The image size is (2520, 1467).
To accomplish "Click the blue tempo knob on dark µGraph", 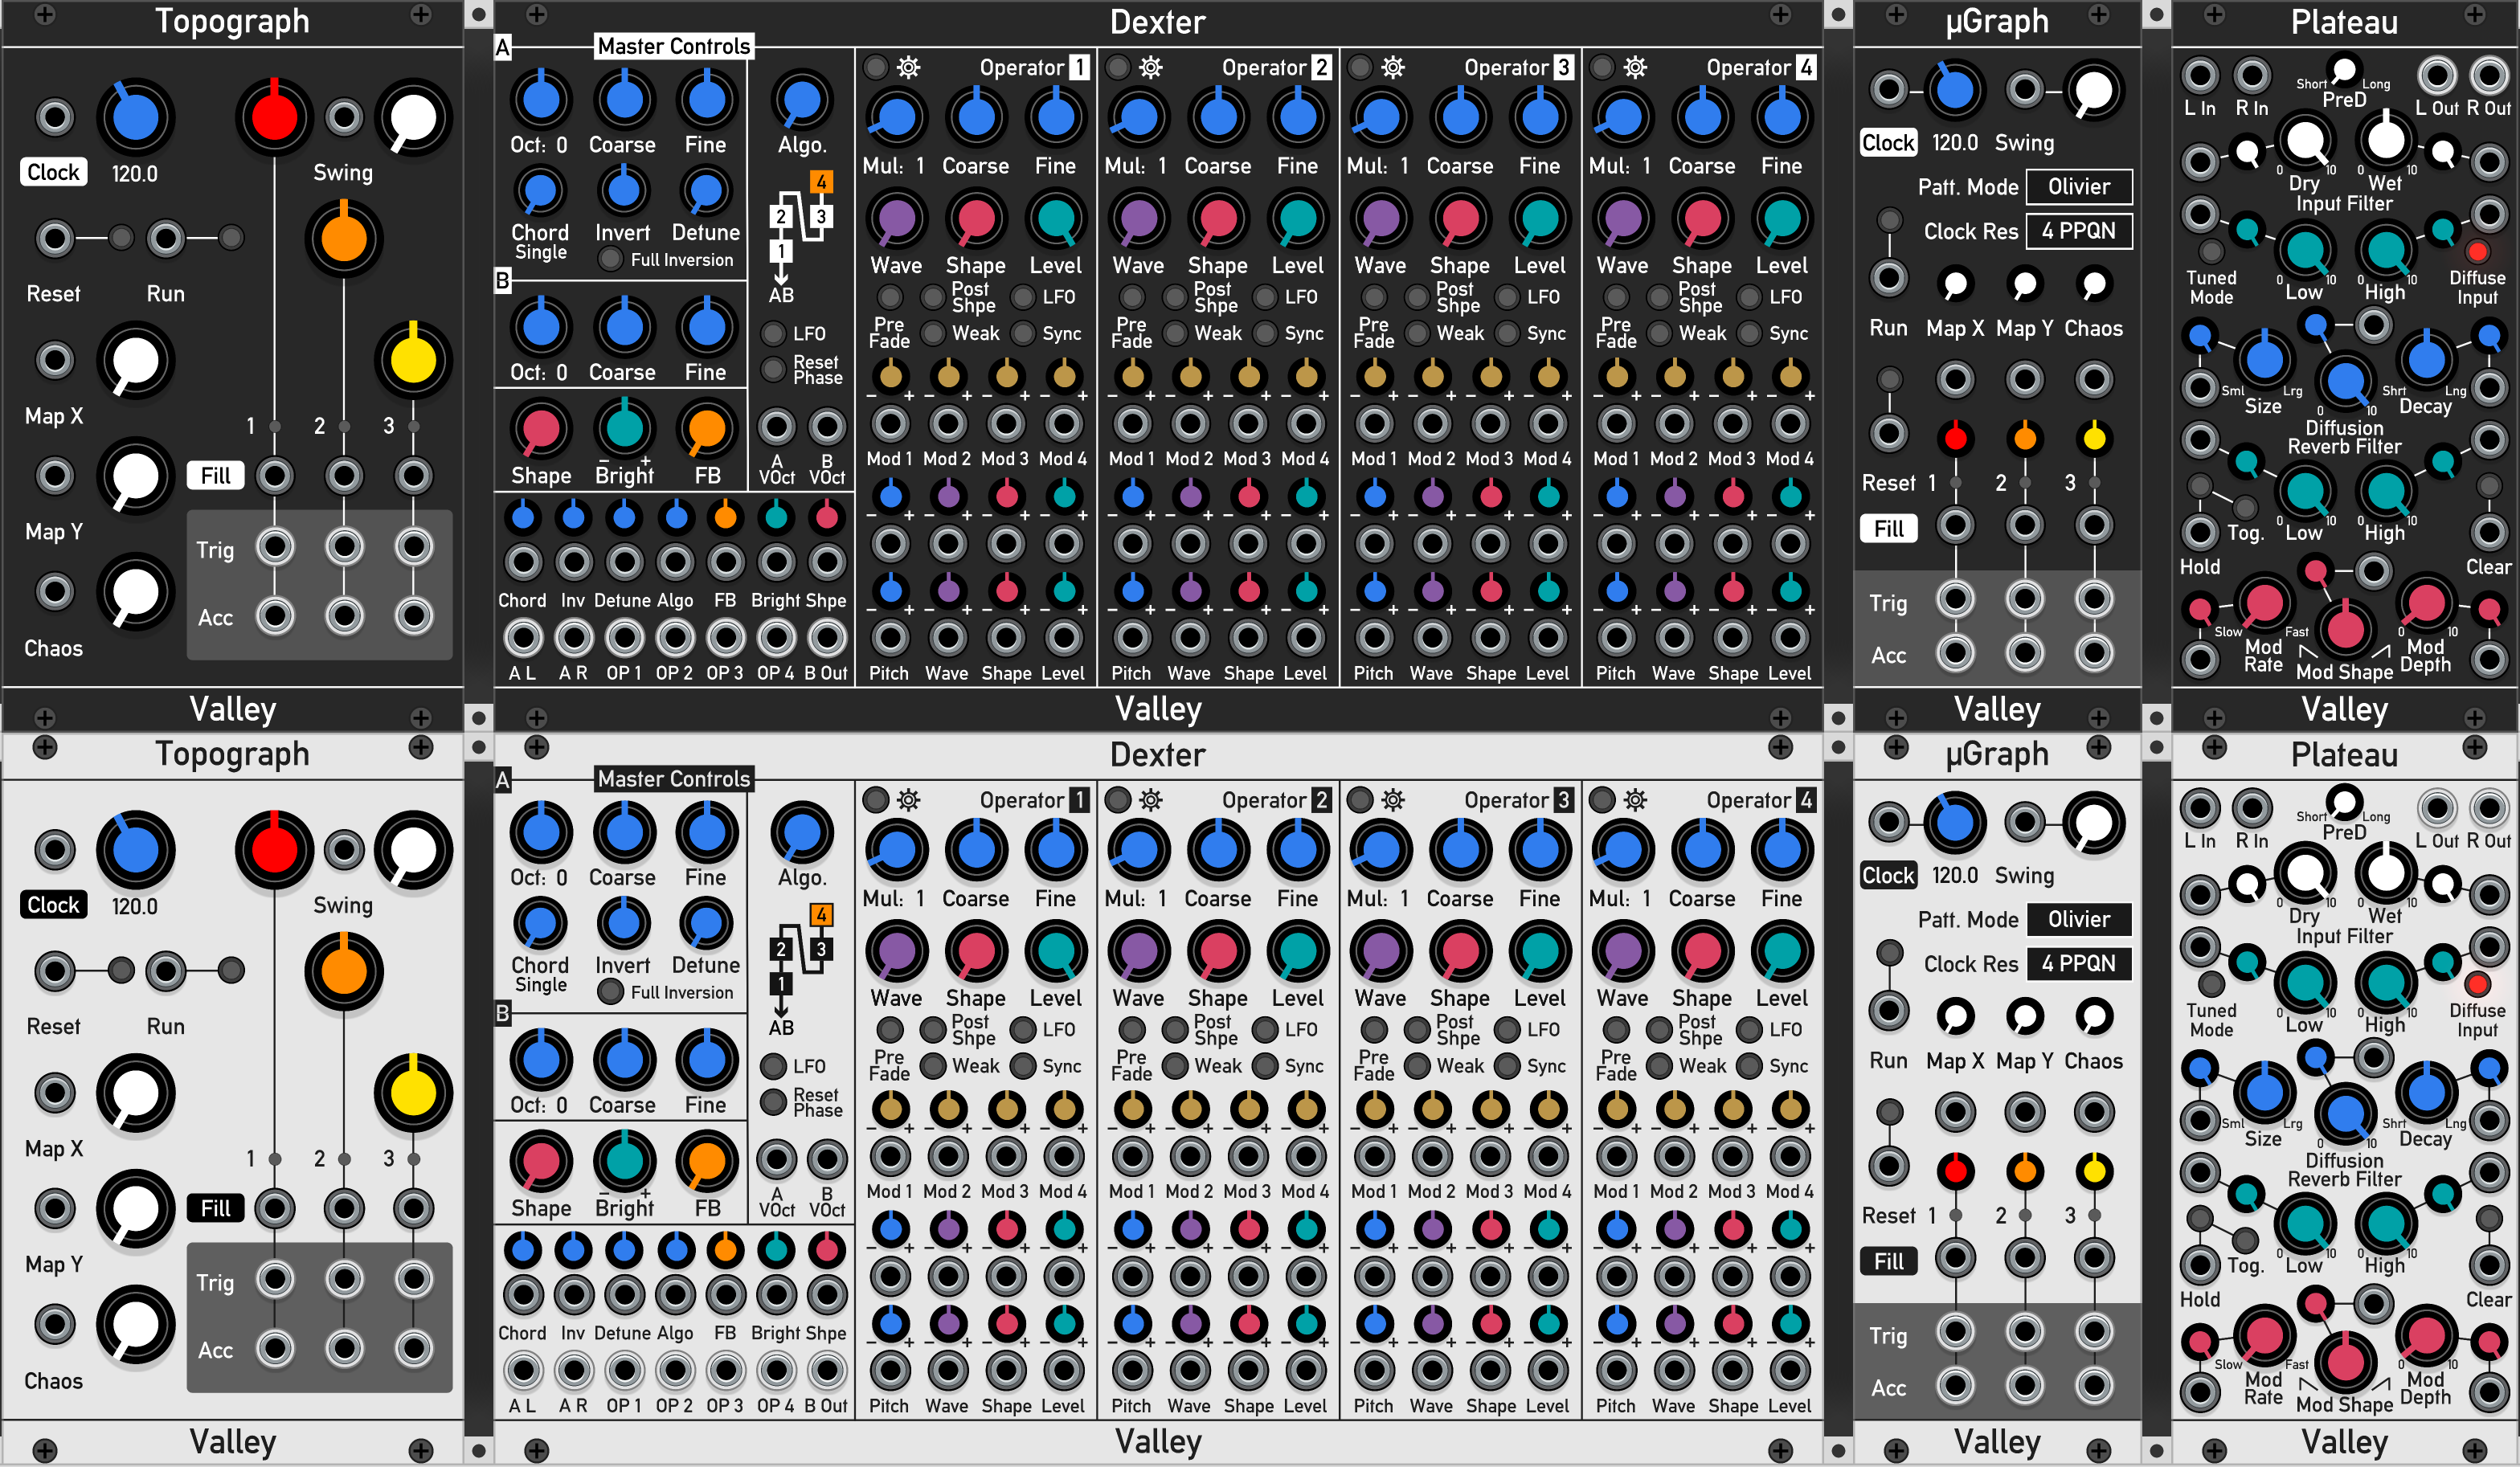I will pos(1954,90).
